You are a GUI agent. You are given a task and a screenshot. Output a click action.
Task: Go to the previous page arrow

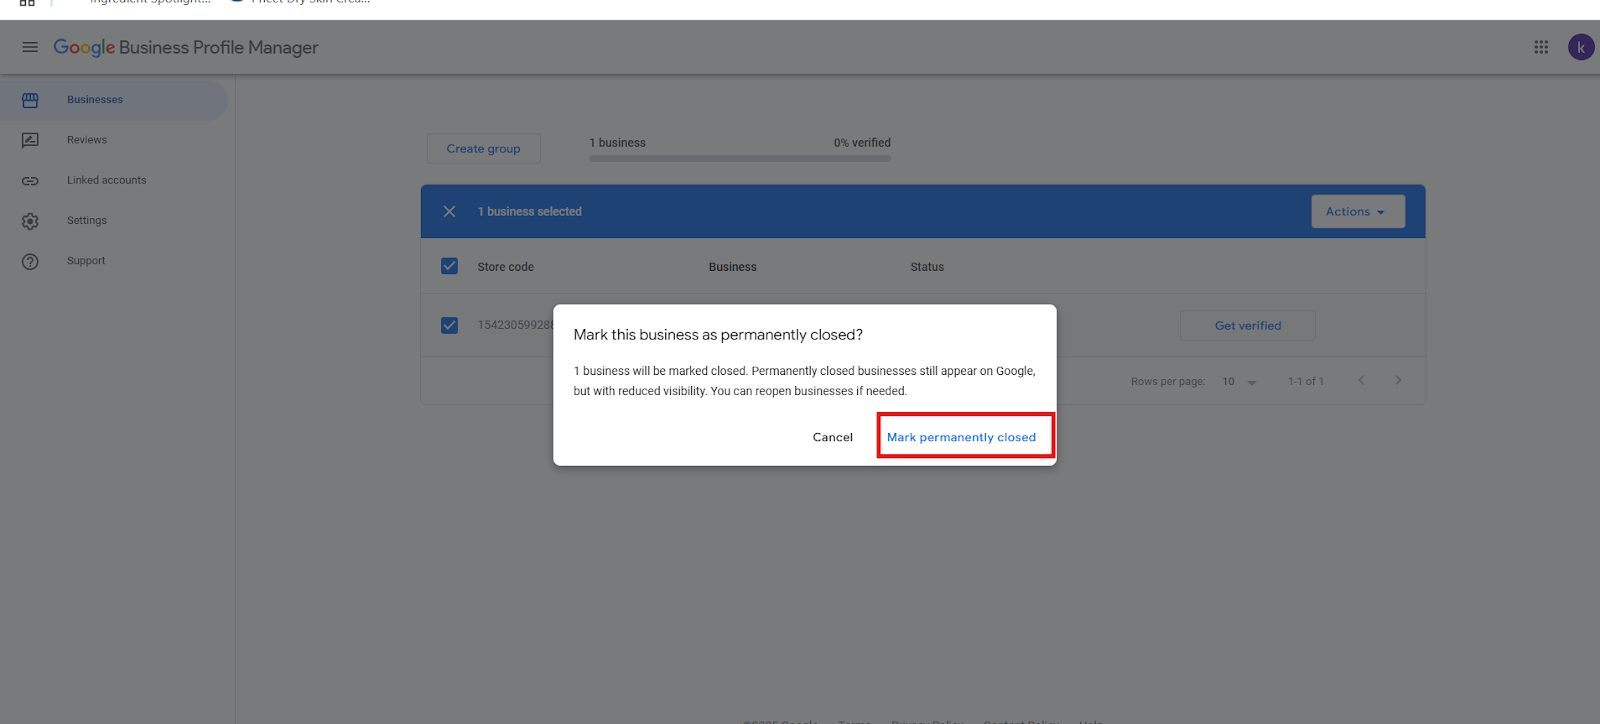coord(1361,380)
